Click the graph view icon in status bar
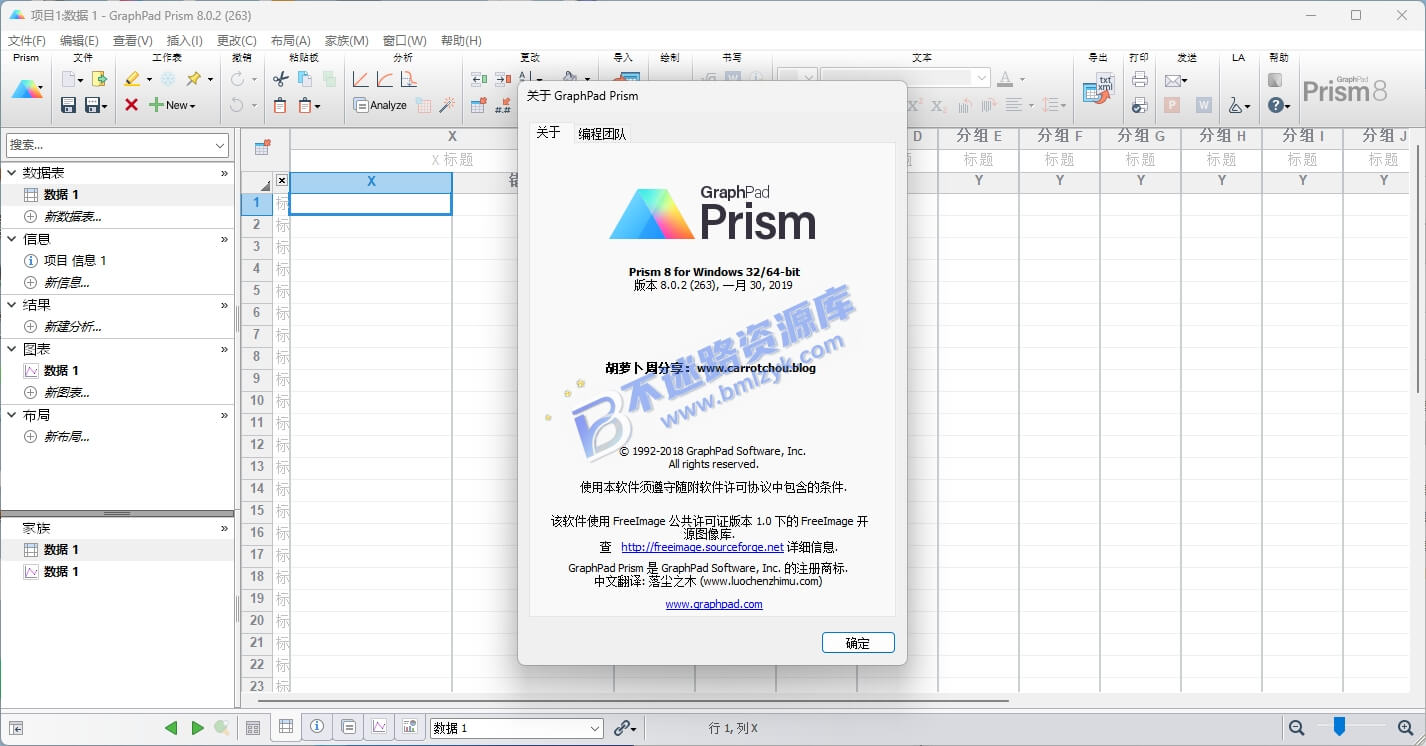1426x746 pixels. [x=379, y=727]
